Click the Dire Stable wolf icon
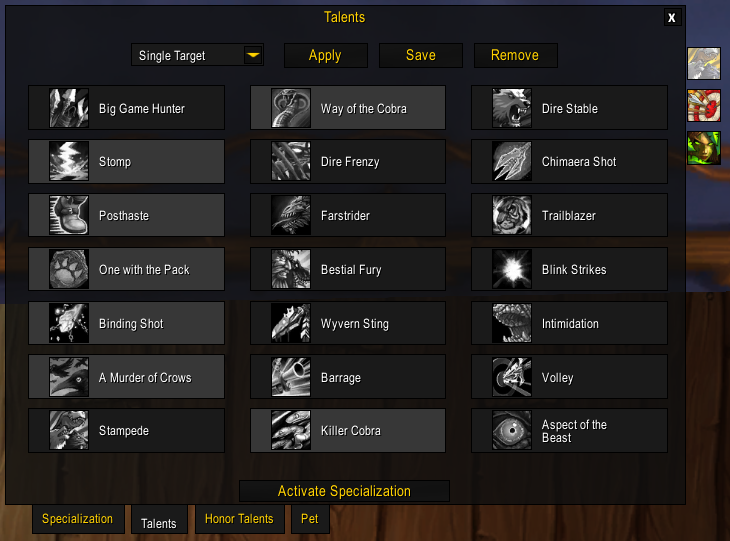This screenshot has height=541, width=730. point(512,108)
